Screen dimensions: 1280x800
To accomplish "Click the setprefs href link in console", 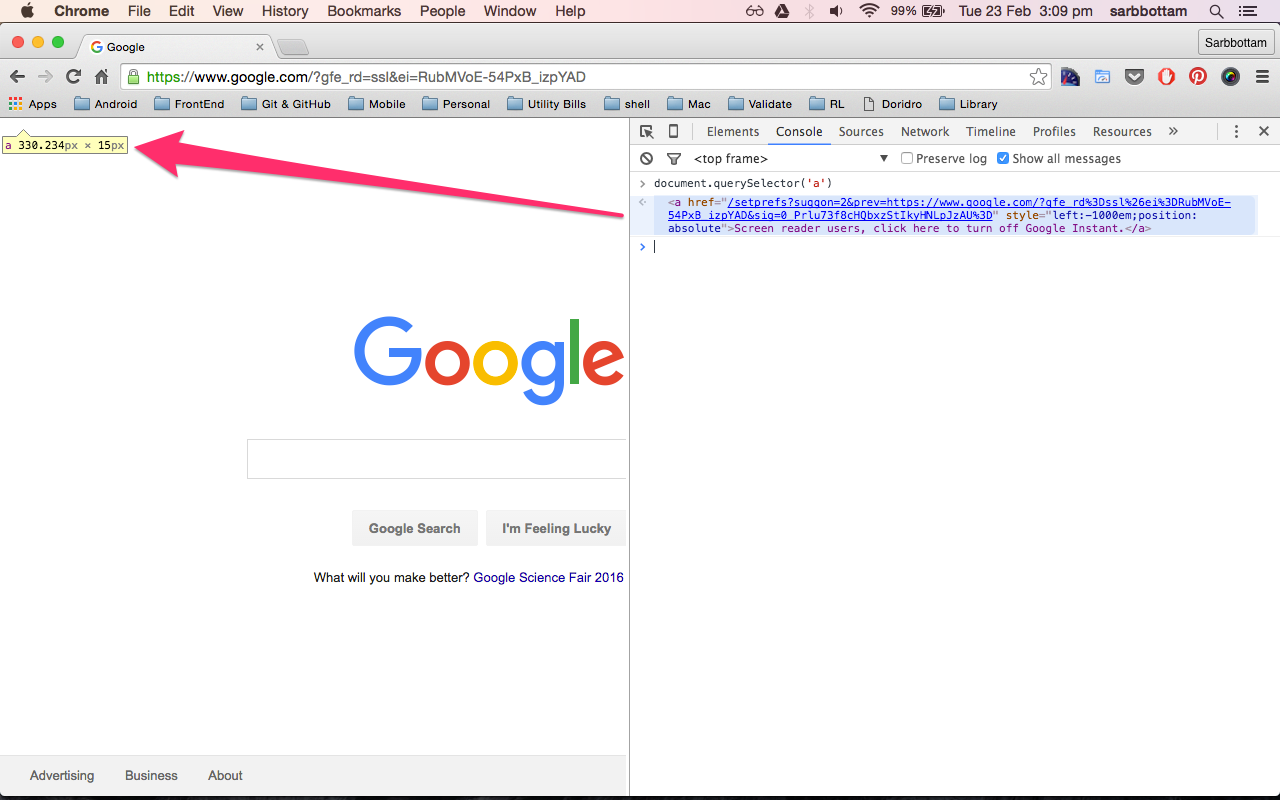I will point(950,208).
